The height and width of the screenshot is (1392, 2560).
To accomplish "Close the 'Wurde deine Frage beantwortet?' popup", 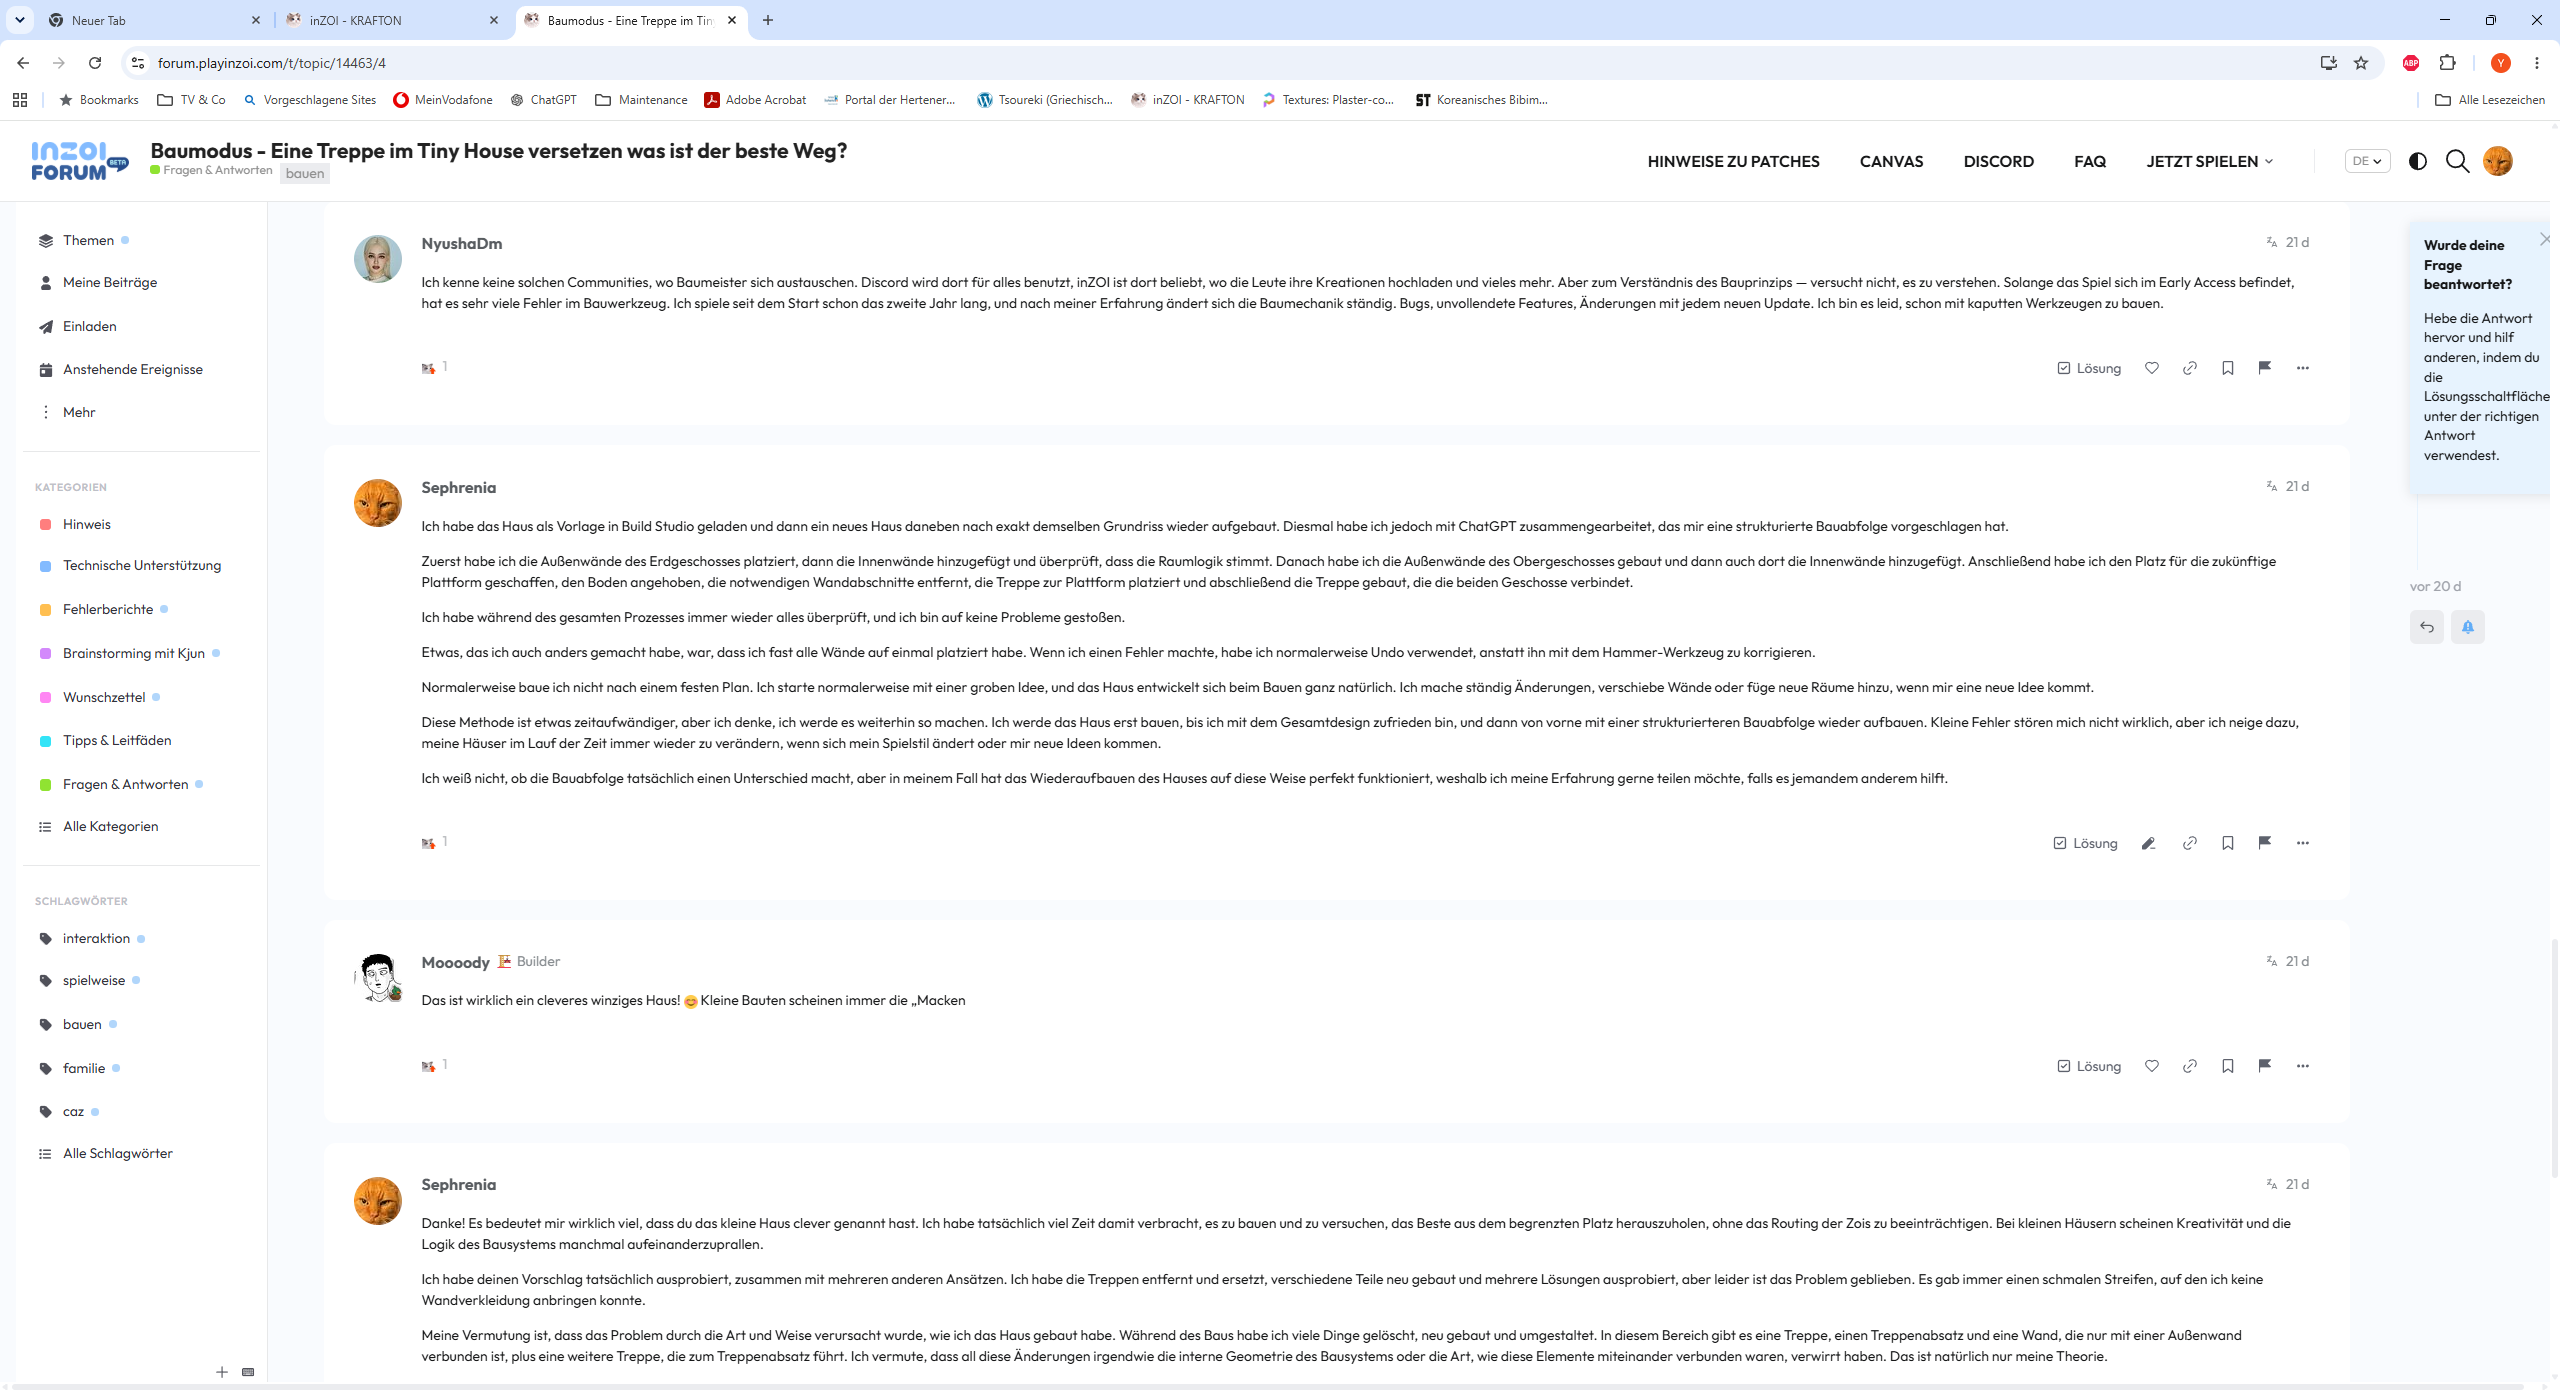I will pos(2545,239).
